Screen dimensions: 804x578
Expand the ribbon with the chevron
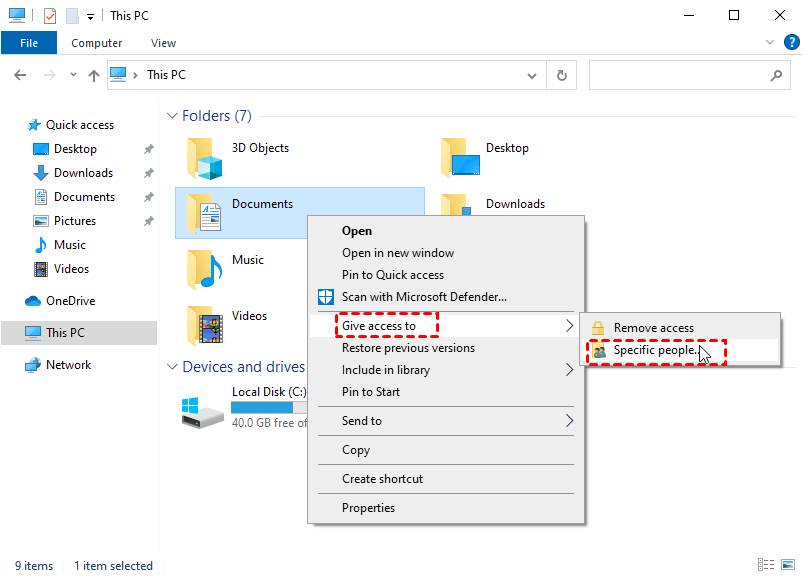(768, 43)
